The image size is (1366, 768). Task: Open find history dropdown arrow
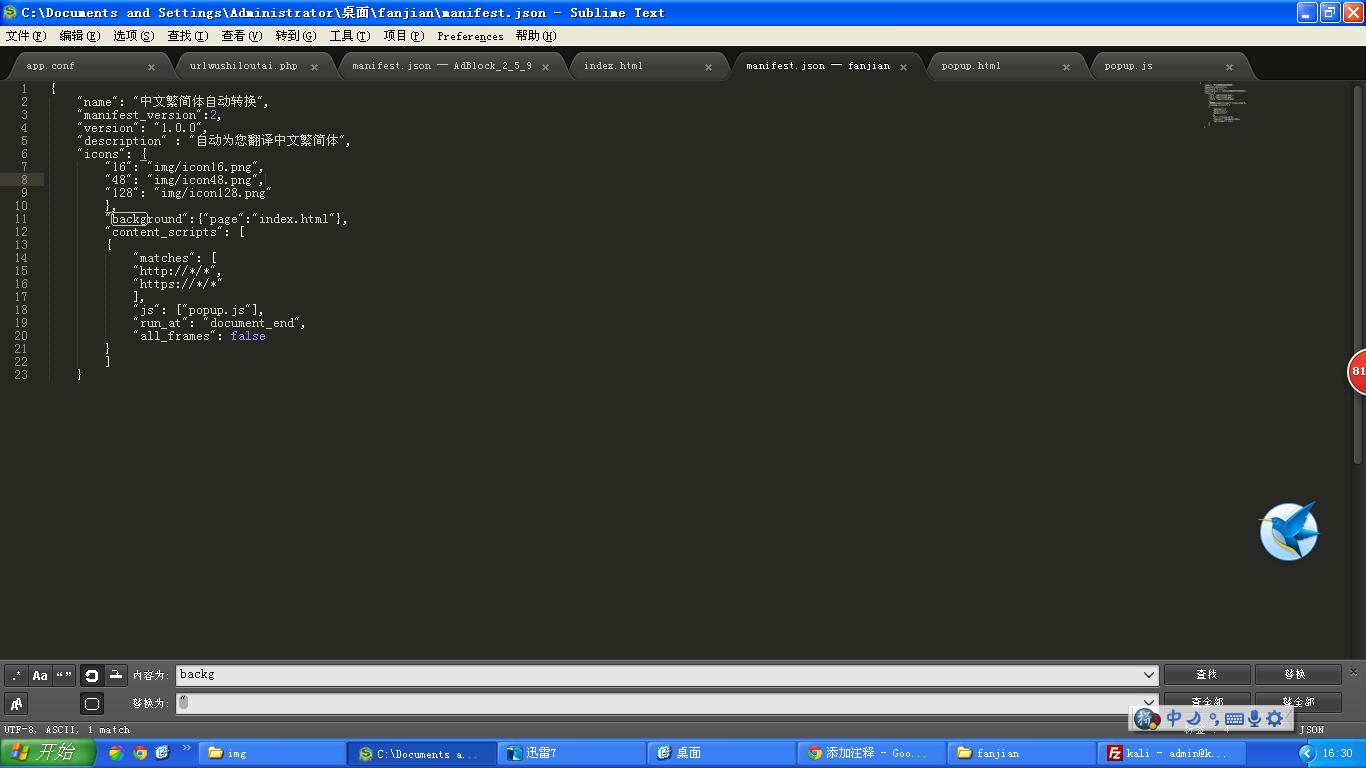[x=1148, y=675]
